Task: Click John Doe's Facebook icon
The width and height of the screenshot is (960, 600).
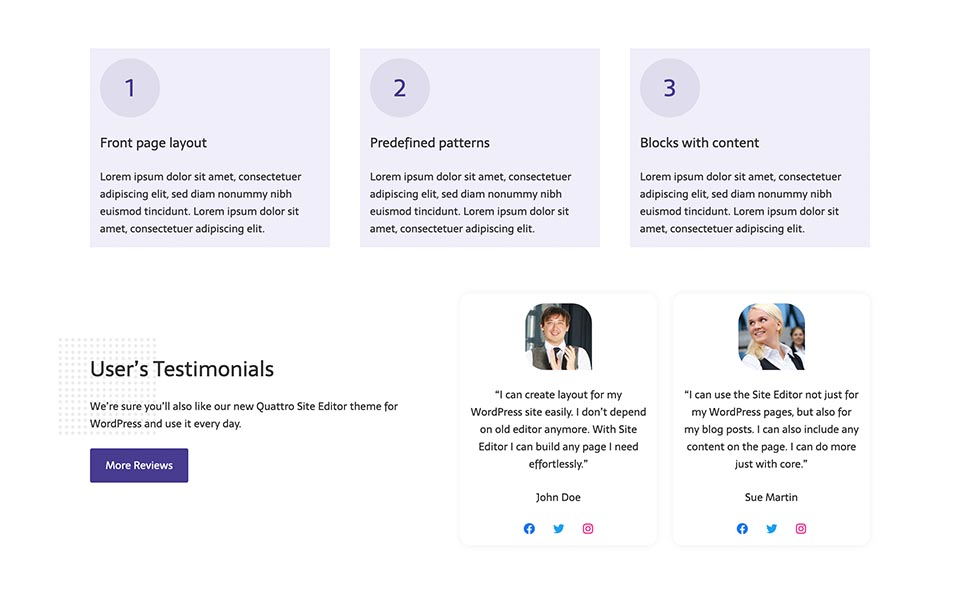Action: [529, 528]
